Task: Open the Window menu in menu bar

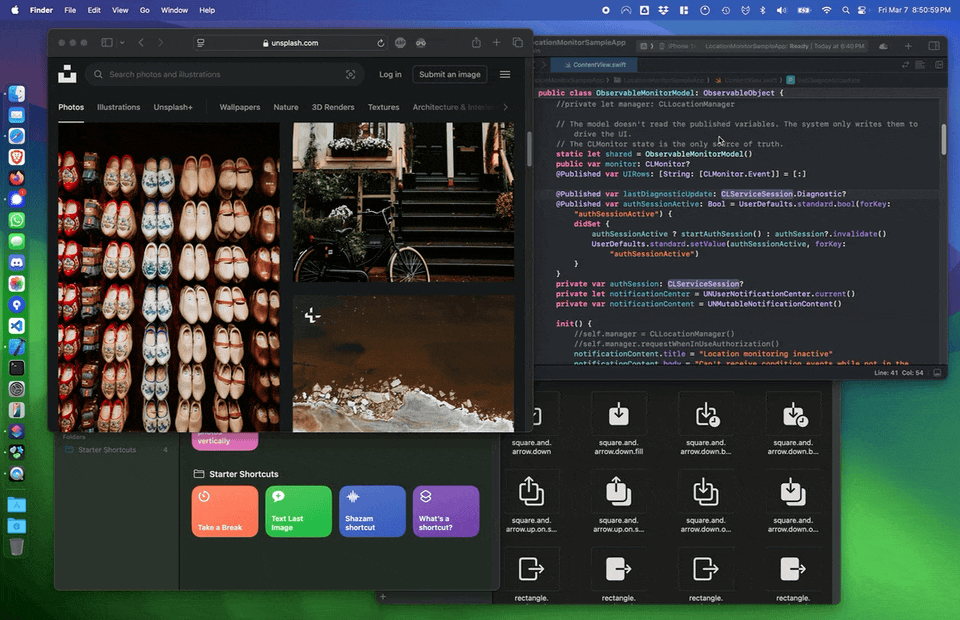Action: point(174,10)
